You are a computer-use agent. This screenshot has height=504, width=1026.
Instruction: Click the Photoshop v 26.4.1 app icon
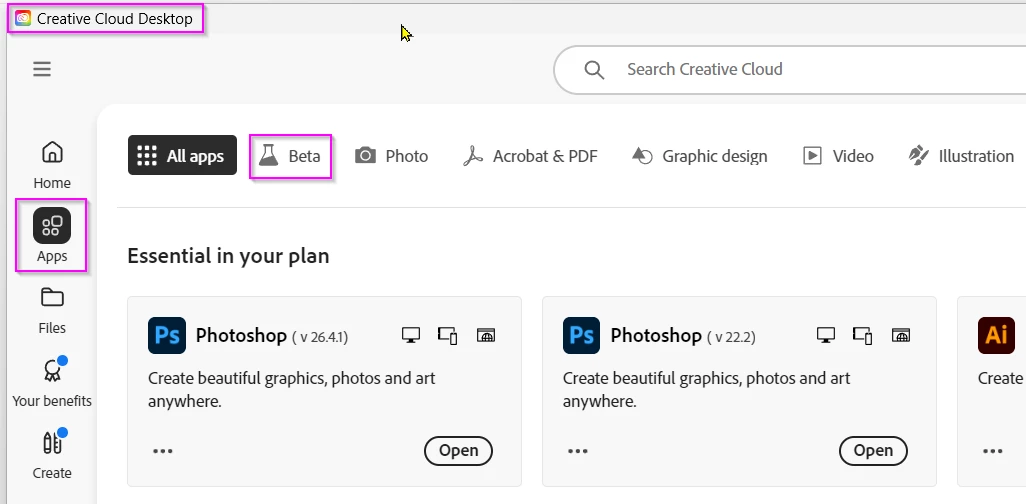coord(167,336)
